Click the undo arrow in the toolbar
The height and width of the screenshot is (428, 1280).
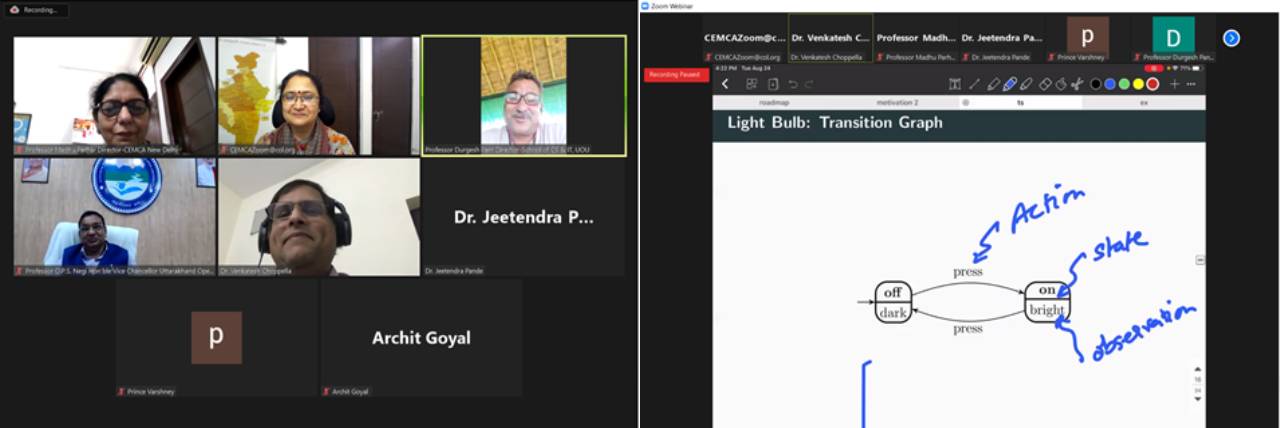coord(793,84)
